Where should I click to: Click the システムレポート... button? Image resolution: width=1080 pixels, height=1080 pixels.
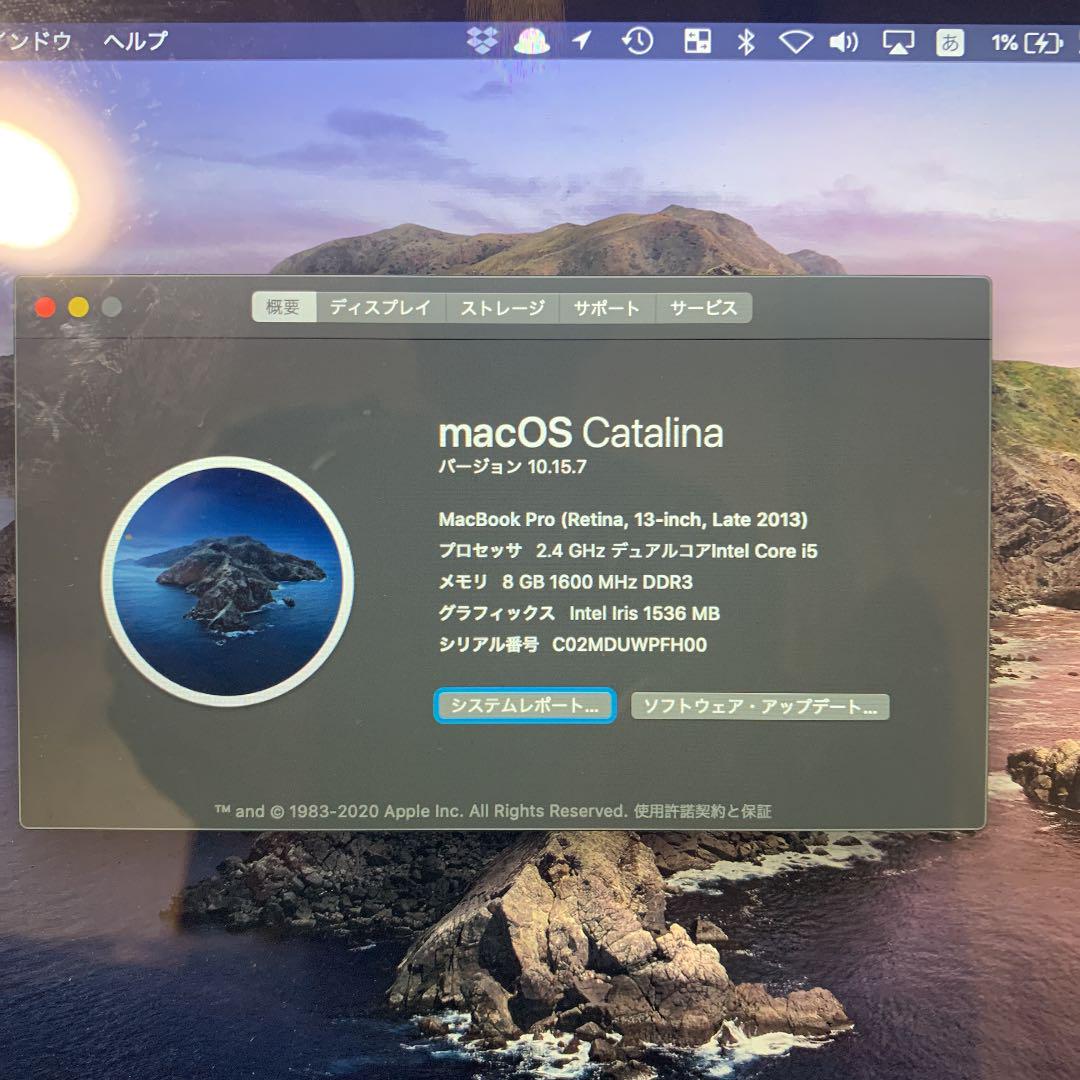click(x=525, y=705)
